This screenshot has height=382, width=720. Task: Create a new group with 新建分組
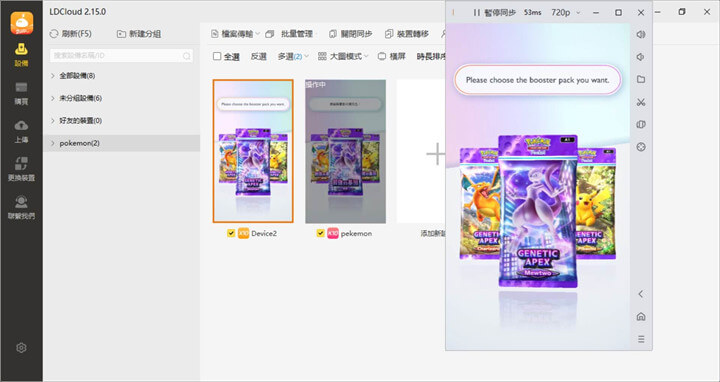coord(139,34)
